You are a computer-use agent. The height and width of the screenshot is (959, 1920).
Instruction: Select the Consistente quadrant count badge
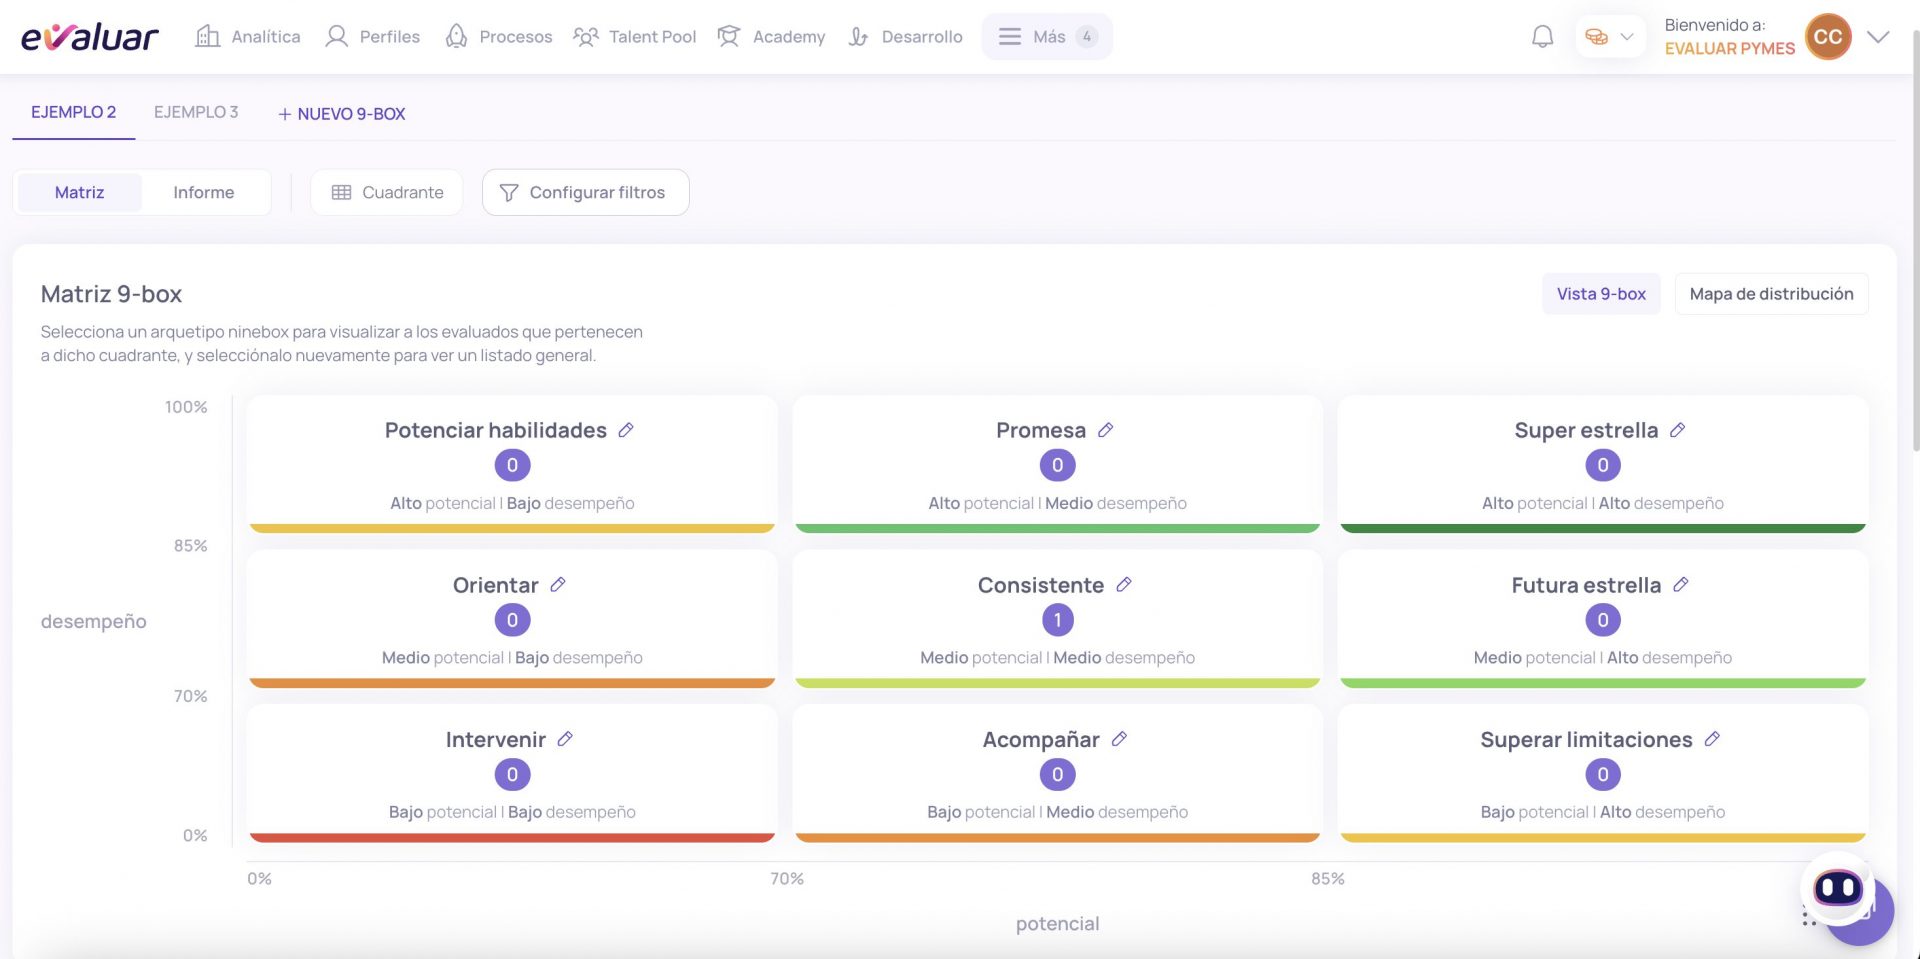point(1057,620)
